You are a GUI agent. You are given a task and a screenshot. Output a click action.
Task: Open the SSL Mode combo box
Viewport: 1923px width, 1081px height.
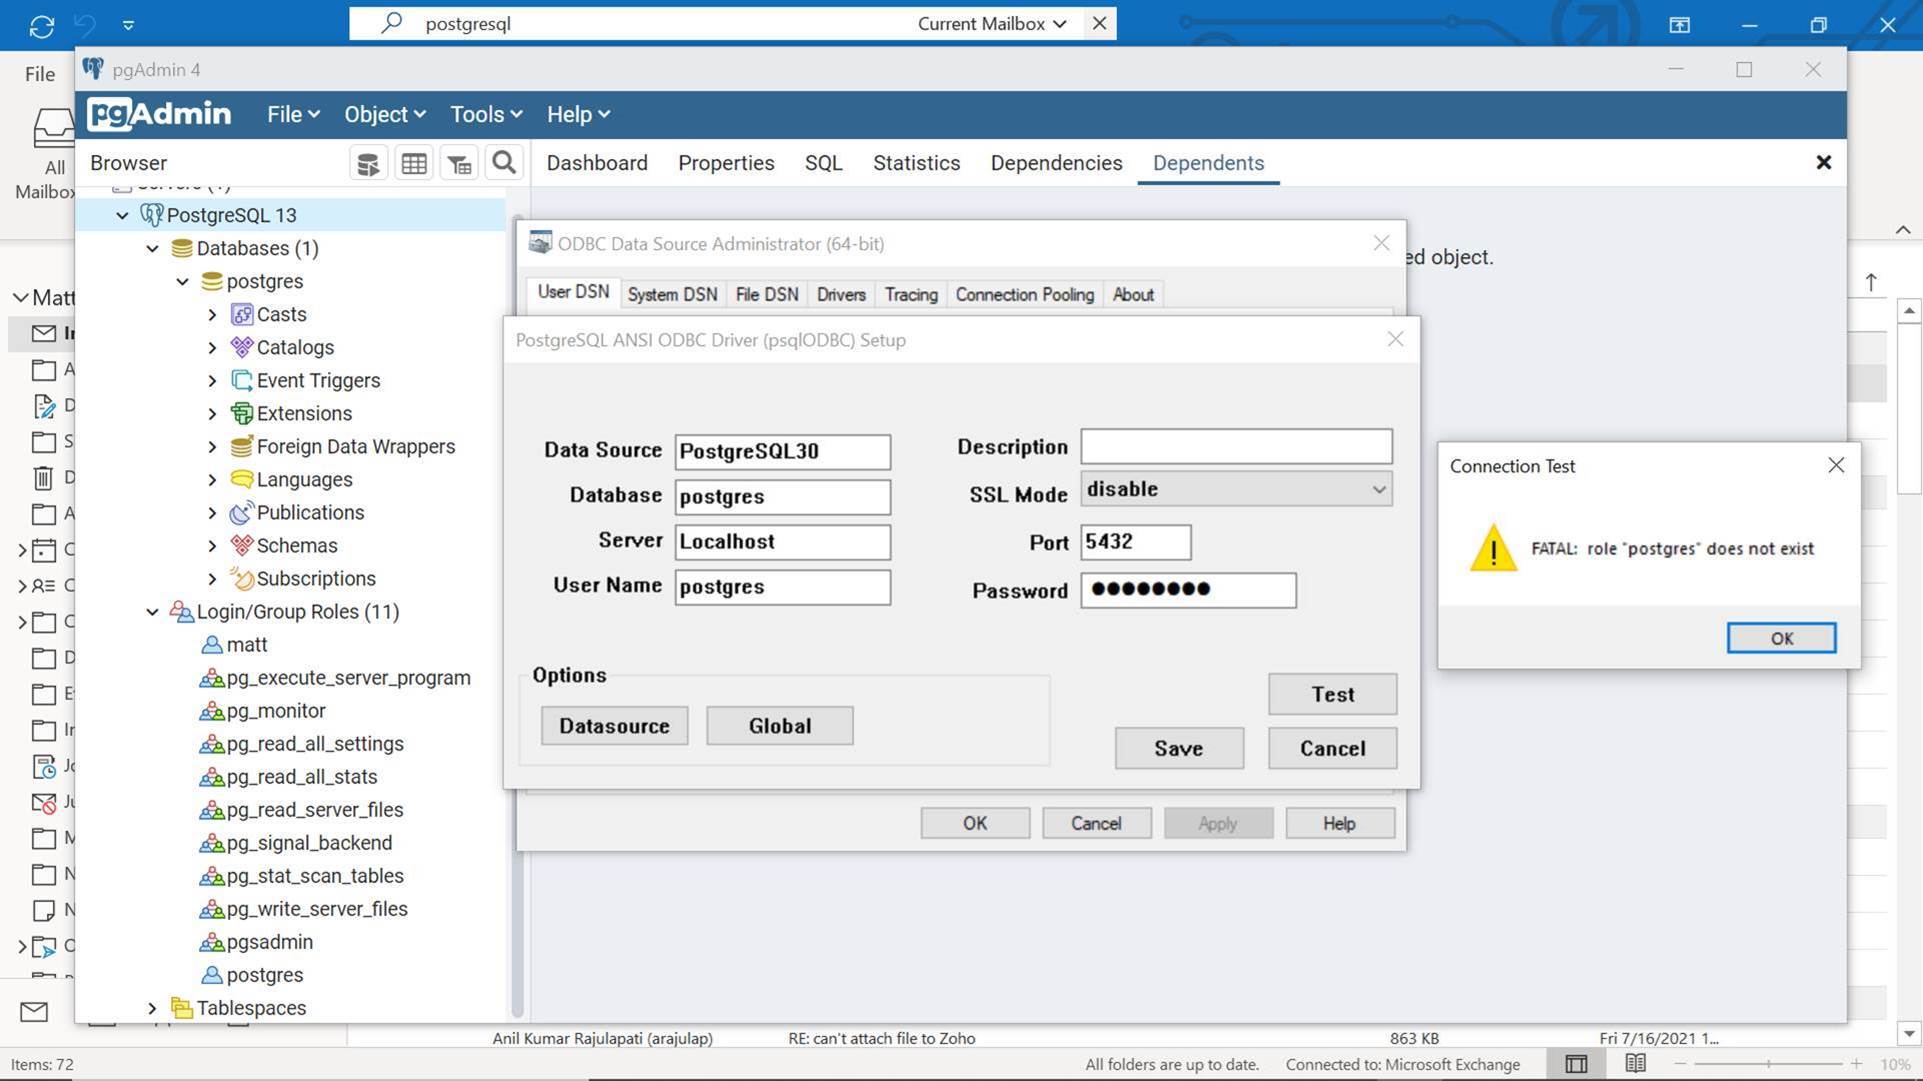1236,489
